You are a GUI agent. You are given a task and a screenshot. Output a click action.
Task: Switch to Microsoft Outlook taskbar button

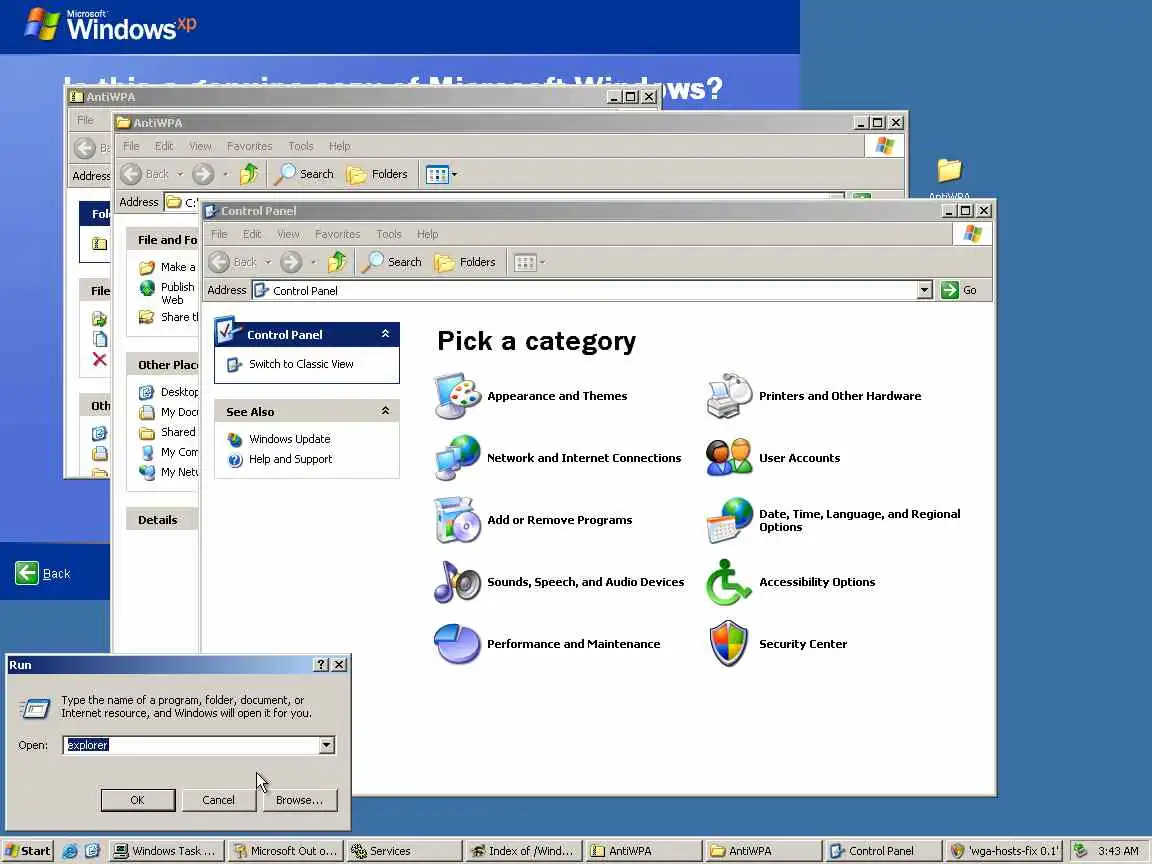pos(284,851)
